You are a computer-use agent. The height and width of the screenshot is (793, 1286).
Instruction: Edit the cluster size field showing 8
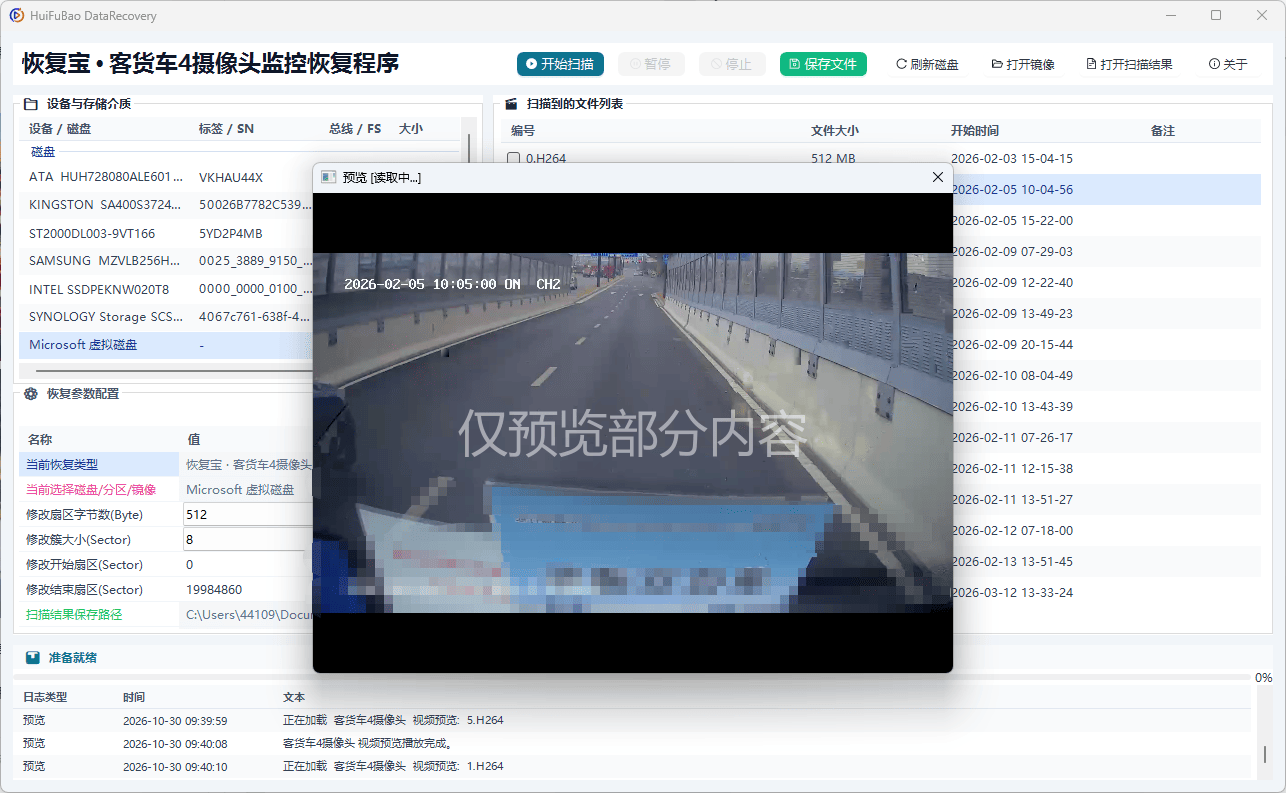click(x=248, y=539)
